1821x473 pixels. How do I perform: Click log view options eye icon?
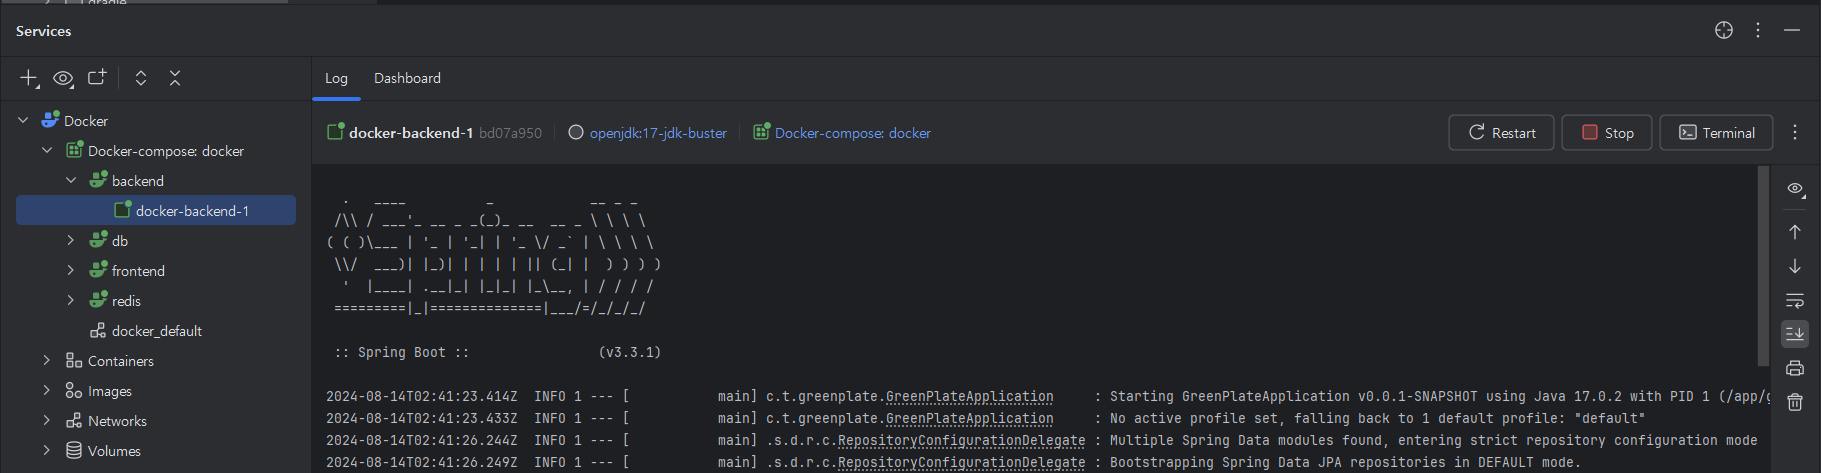(x=1796, y=189)
